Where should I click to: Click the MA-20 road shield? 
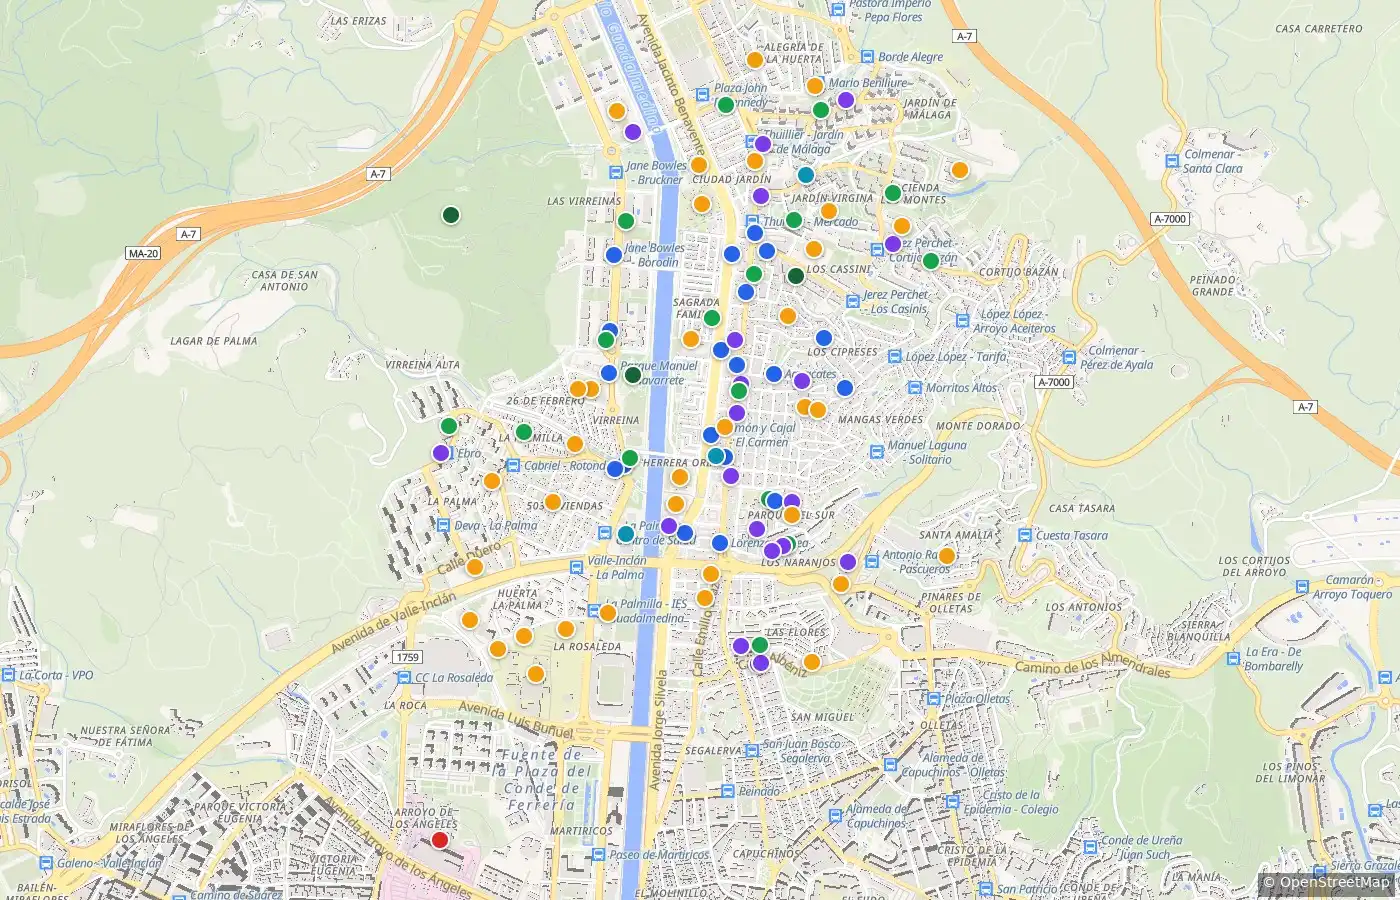[143, 253]
